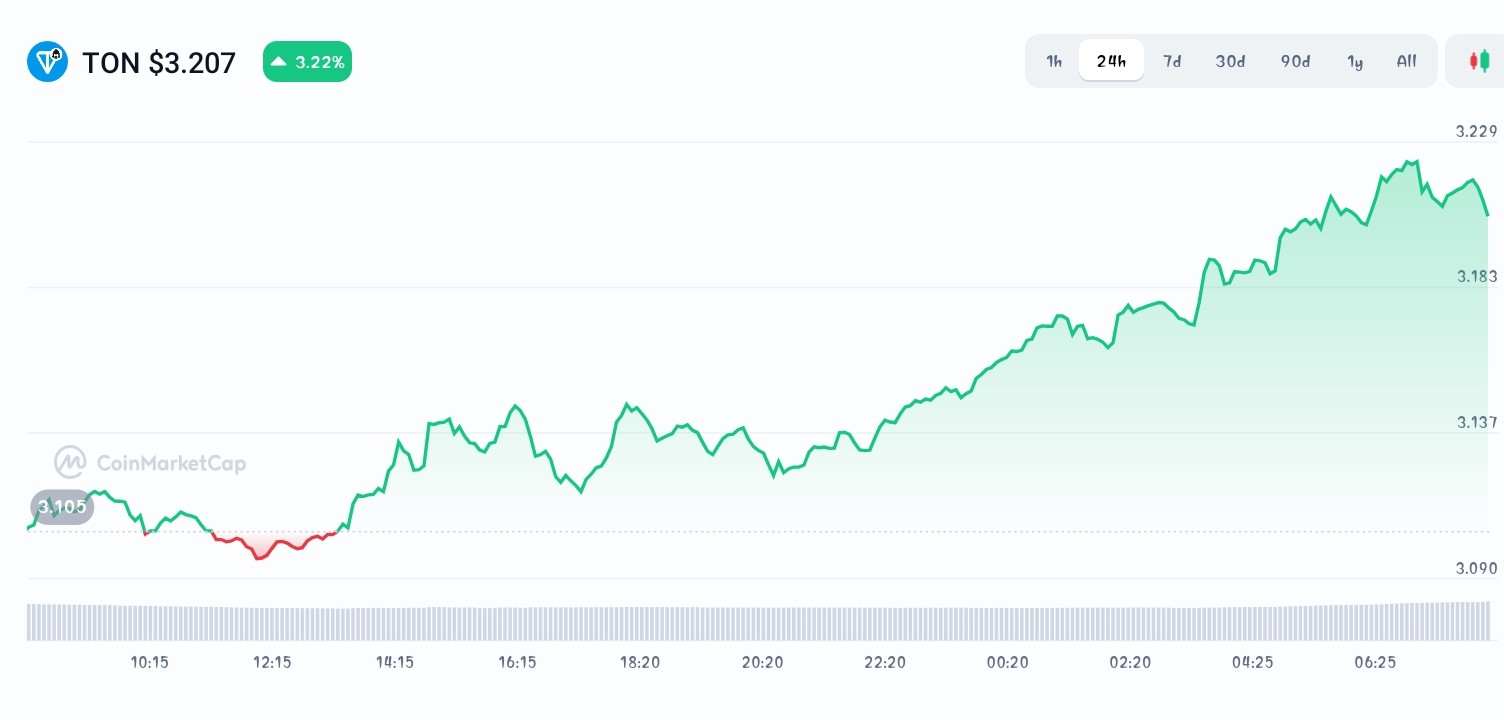
Task: Click the 00:20 time axis label
Action: coord(1007,662)
